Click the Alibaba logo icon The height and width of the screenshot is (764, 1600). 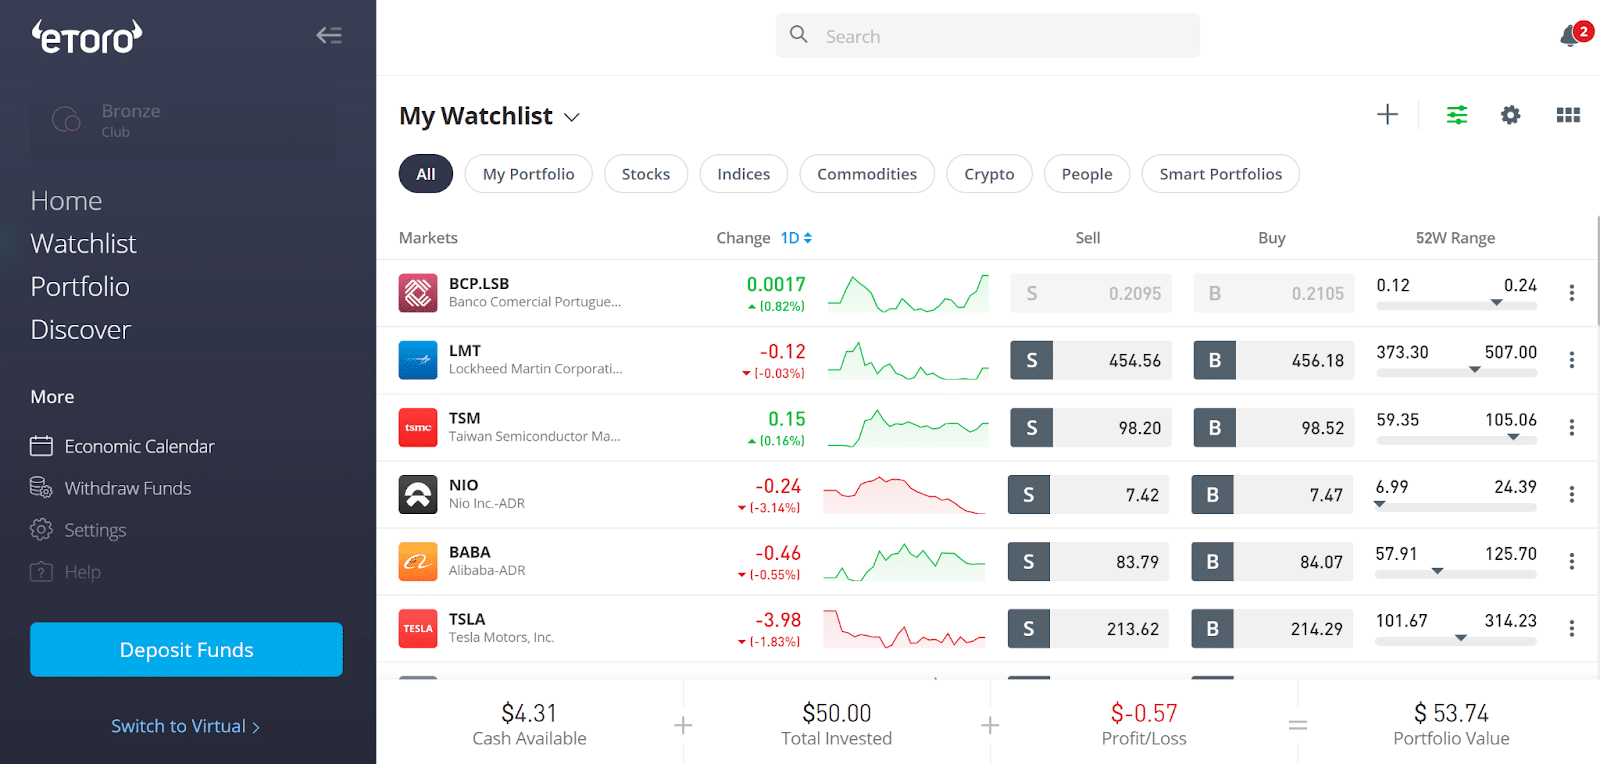pos(418,561)
